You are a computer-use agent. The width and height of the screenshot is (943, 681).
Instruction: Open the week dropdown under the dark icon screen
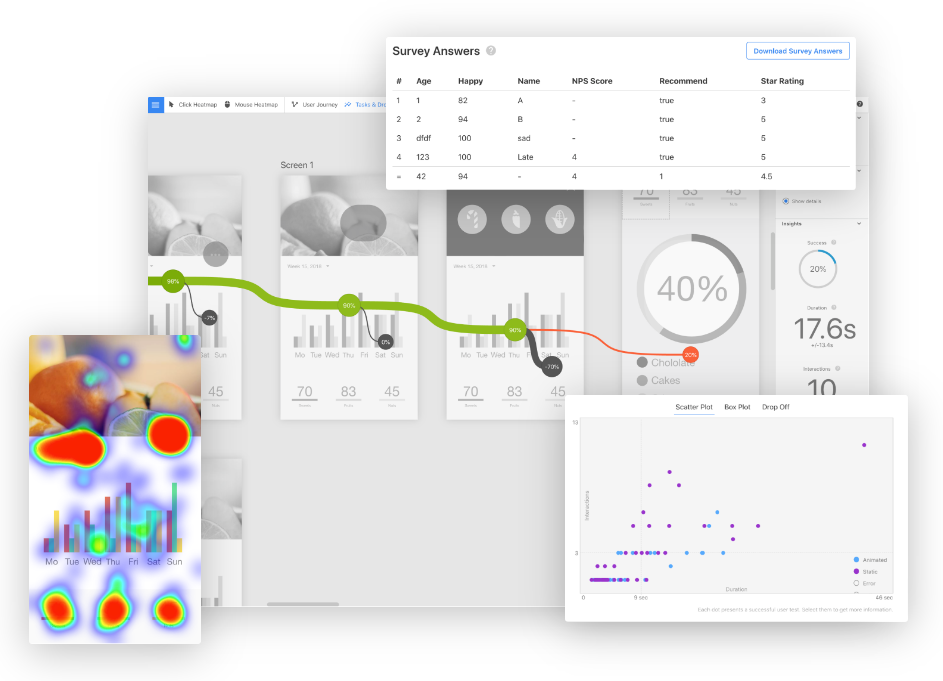(474, 266)
